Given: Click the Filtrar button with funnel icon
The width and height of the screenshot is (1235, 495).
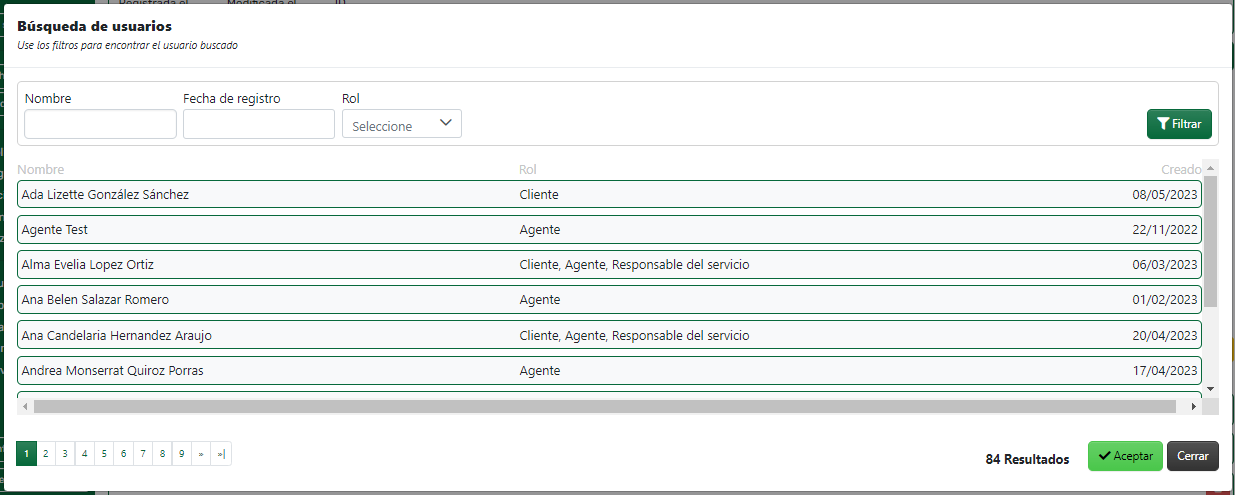Looking at the screenshot, I should (x=1179, y=124).
